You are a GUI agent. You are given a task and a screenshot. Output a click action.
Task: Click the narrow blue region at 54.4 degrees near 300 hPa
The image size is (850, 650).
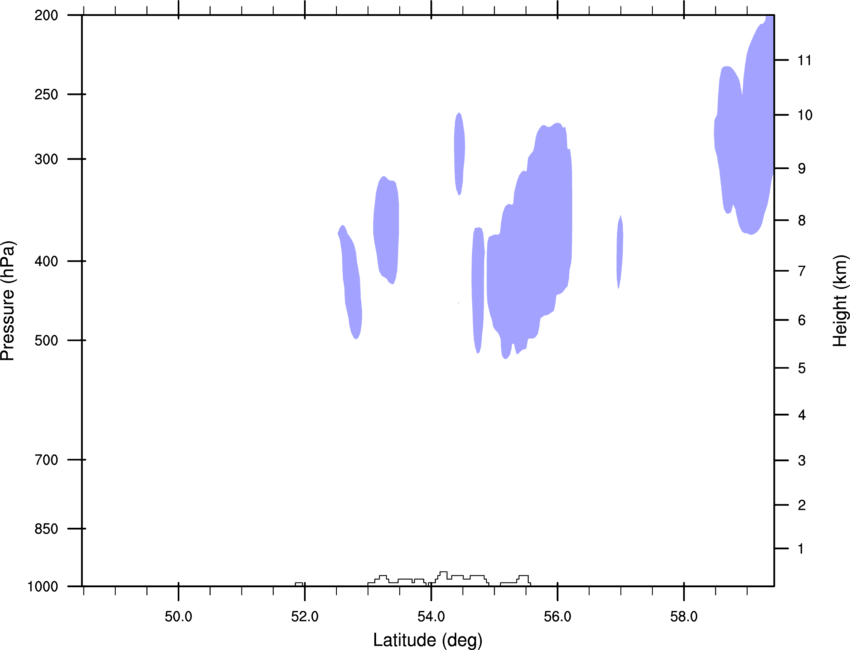pyautogui.click(x=459, y=154)
